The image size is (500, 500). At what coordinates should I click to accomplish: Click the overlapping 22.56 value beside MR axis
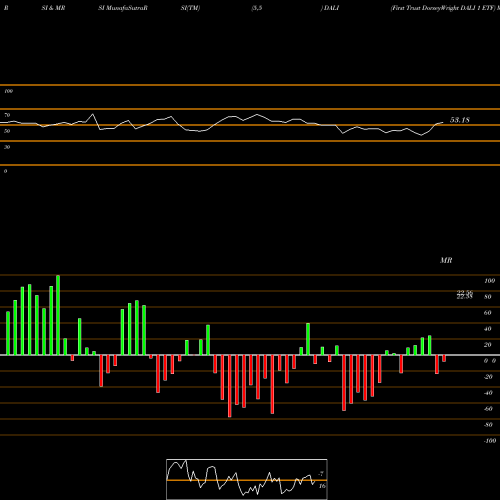[465, 293]
